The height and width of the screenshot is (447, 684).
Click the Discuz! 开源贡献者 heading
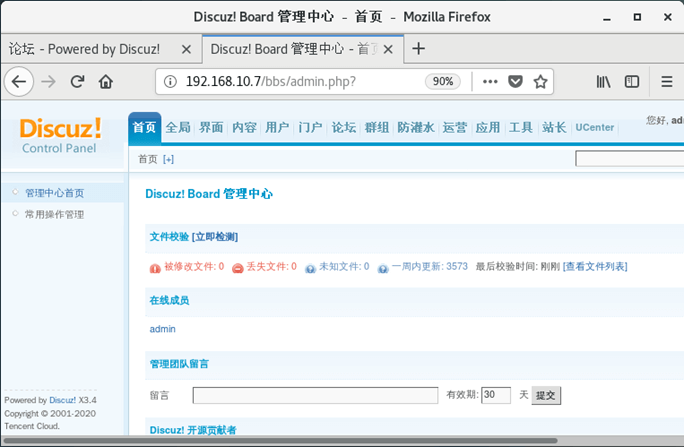click(x=193, y=430)
